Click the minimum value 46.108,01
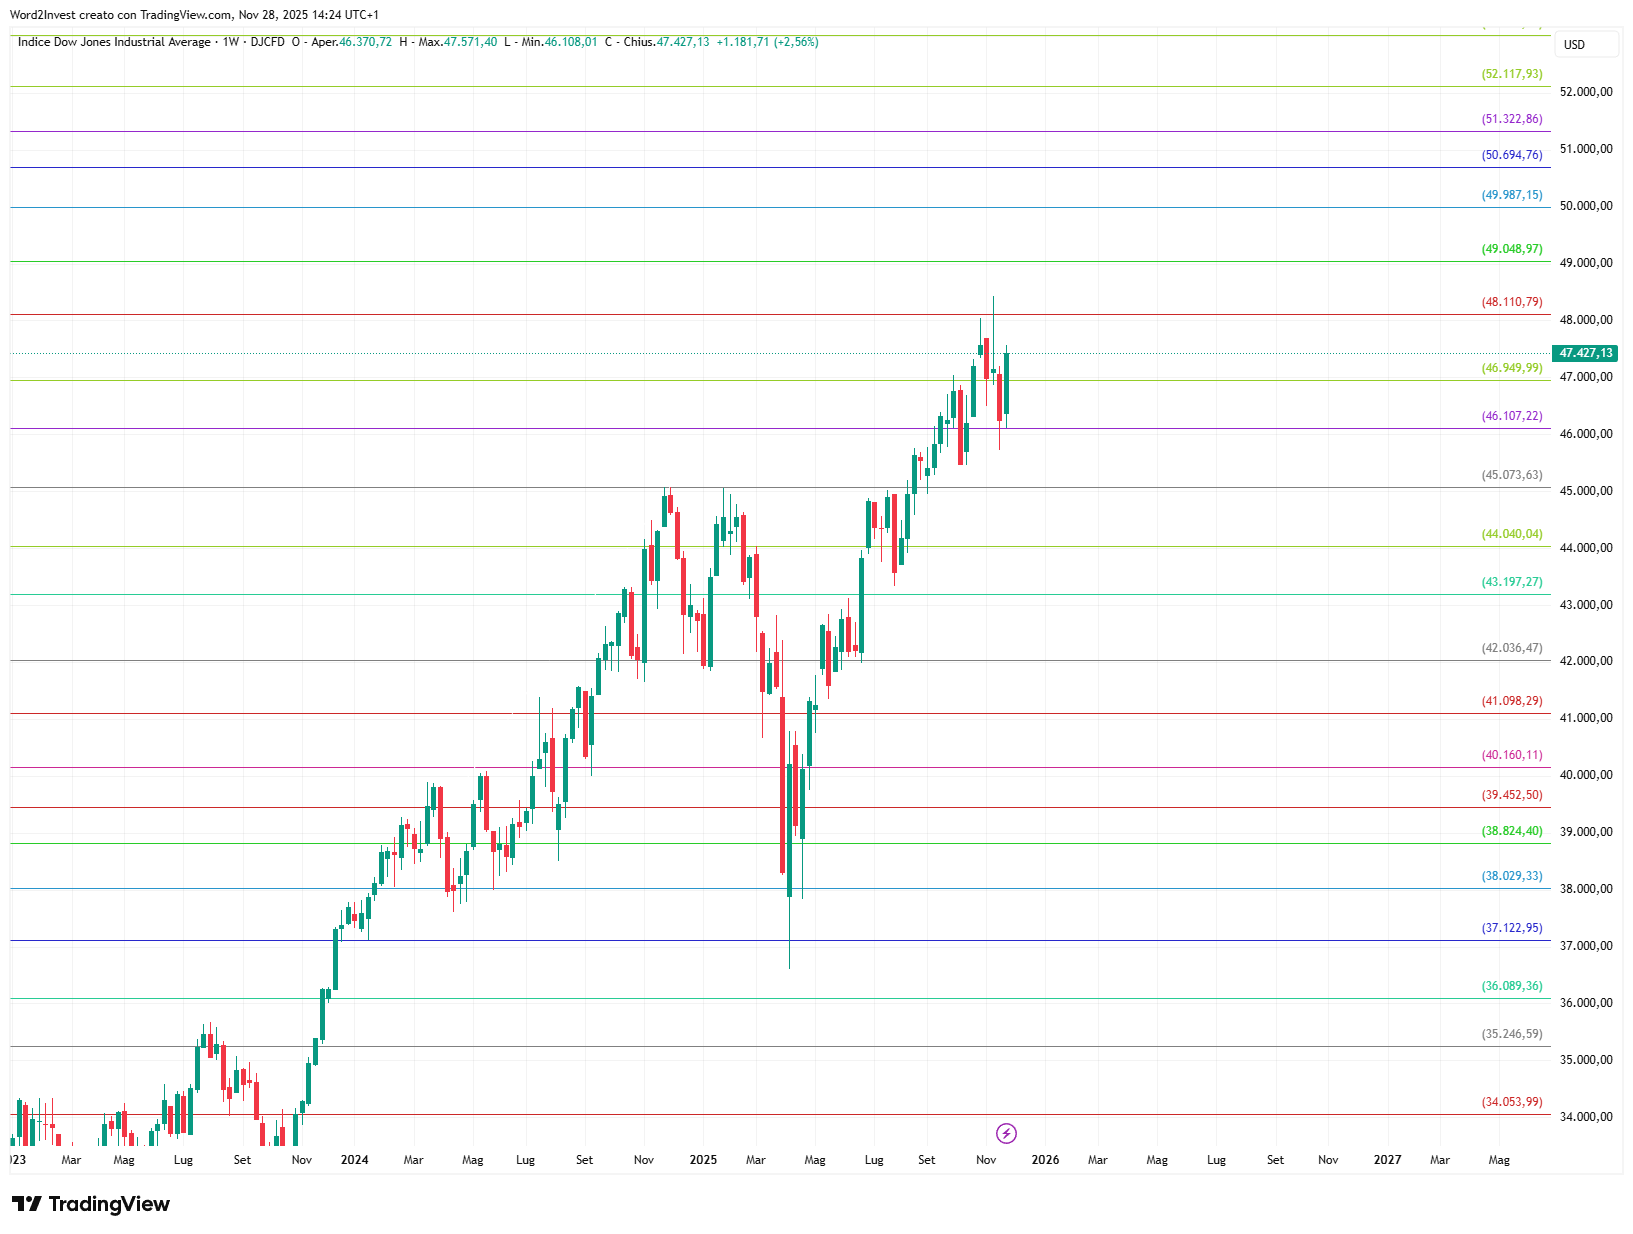 [x=571, y=42]
